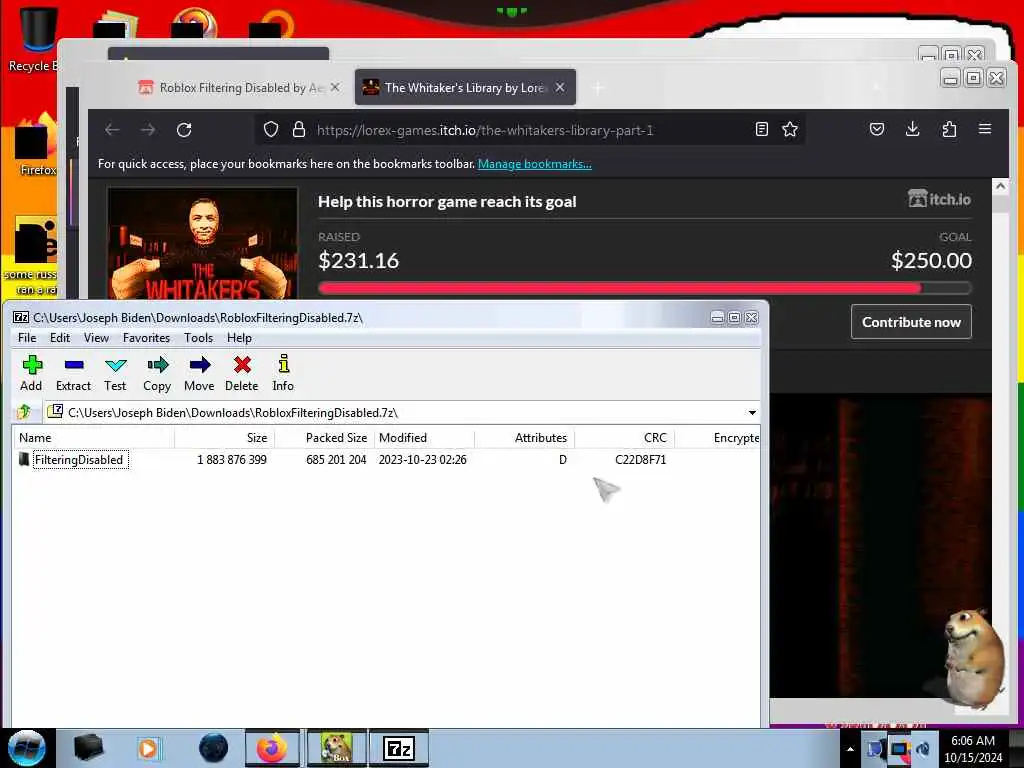
Task: Switch to 7-Zip taskbar button
Action: point(399,748)
